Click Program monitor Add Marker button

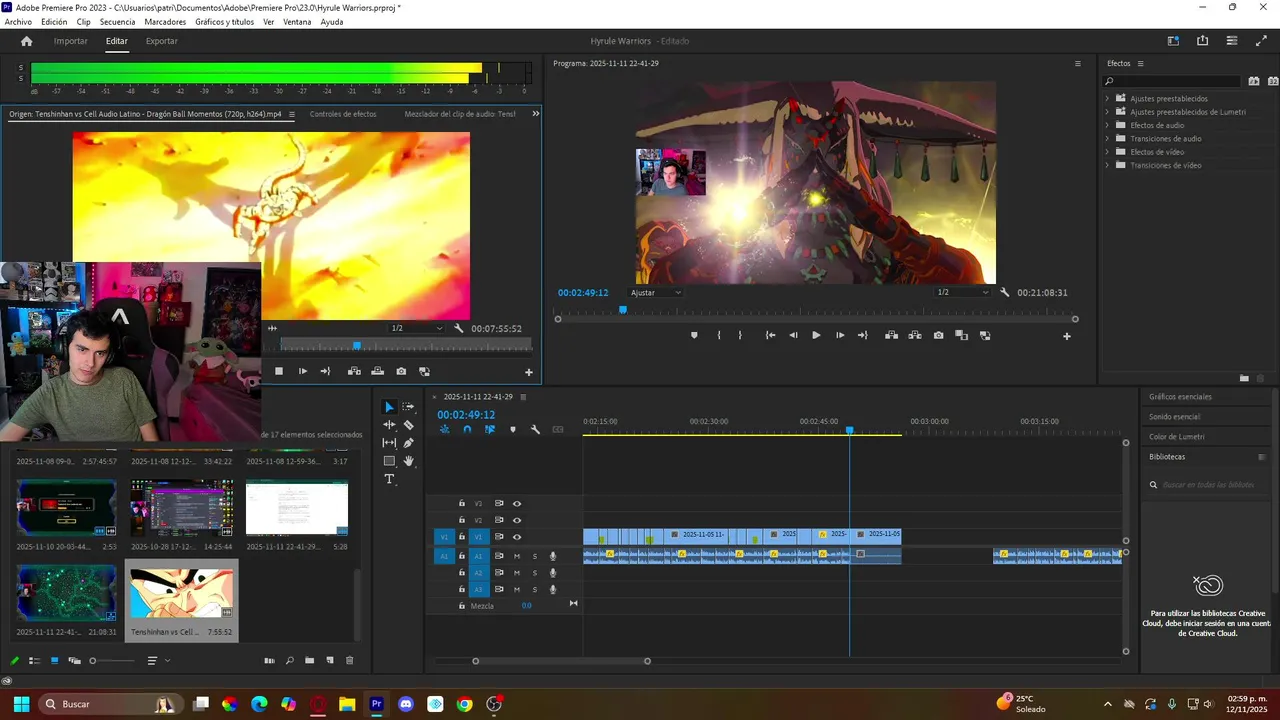(x=694, y=336)
